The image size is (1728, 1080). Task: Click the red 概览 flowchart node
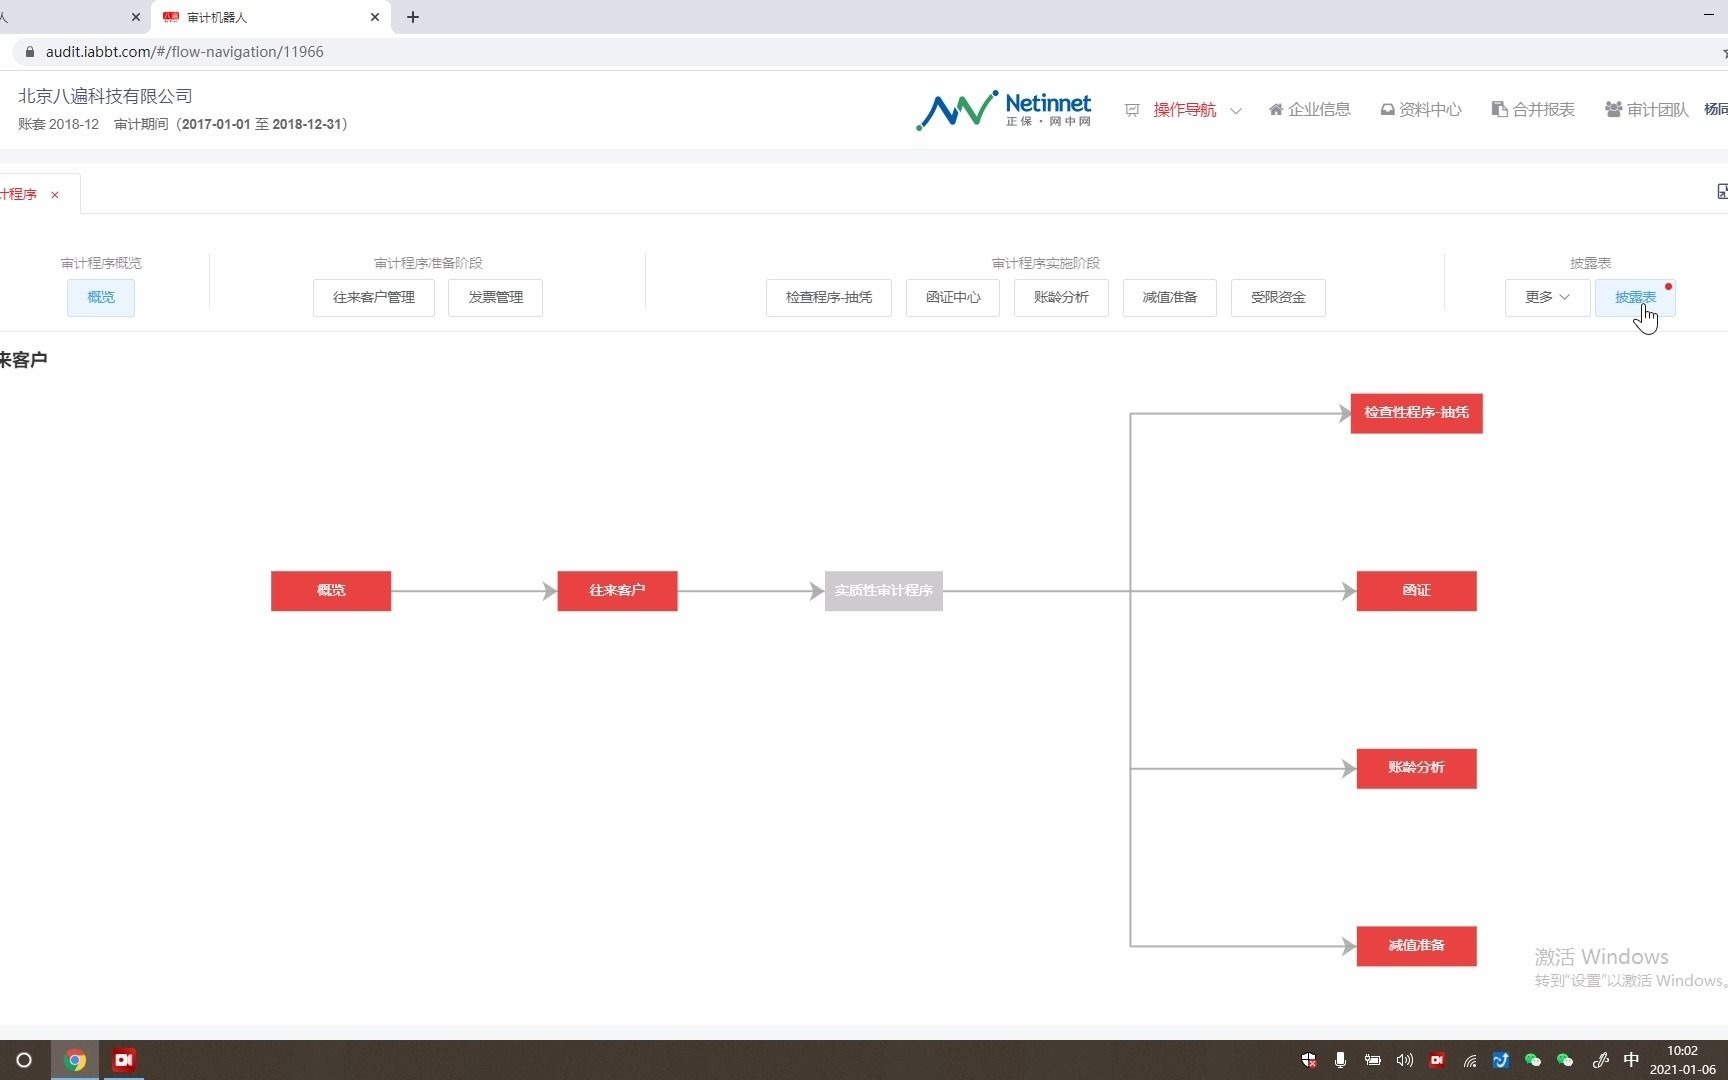331,591
